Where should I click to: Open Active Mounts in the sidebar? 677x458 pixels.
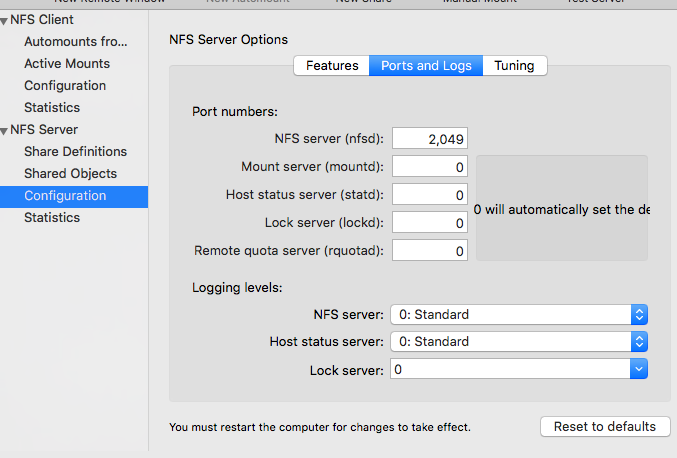pyautogui.click(x=67, y=63)
